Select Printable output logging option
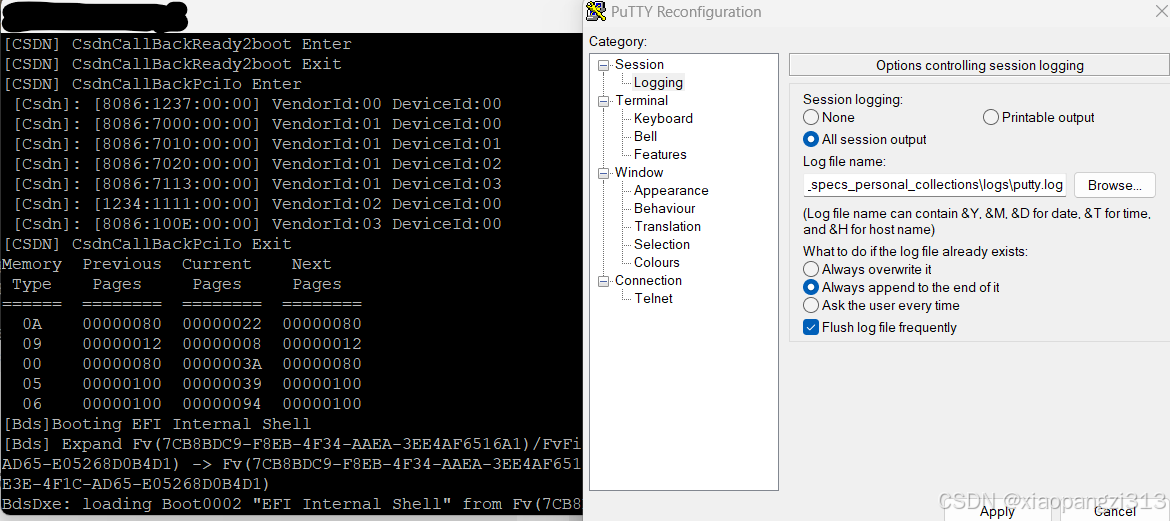1170x521 pixels. click(x=1039, y=117)
